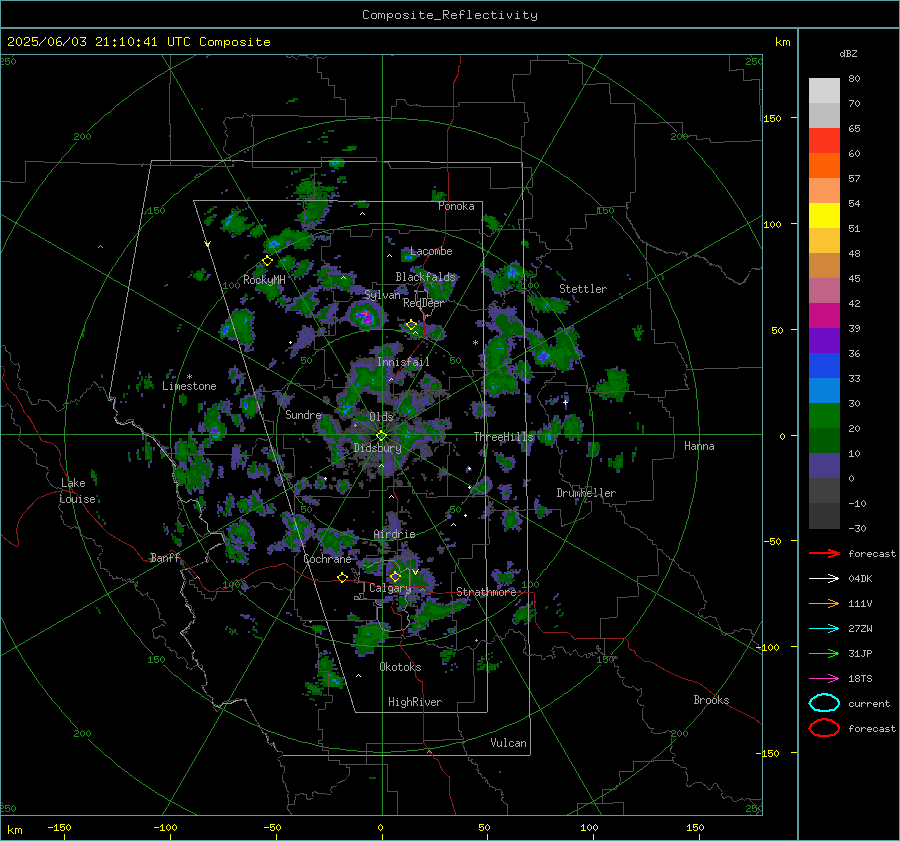Viewport: 900px width, 841px height.
Task: Click the green 31JP arrow icon
Action: pyautogui.click(x=824, y=653)
